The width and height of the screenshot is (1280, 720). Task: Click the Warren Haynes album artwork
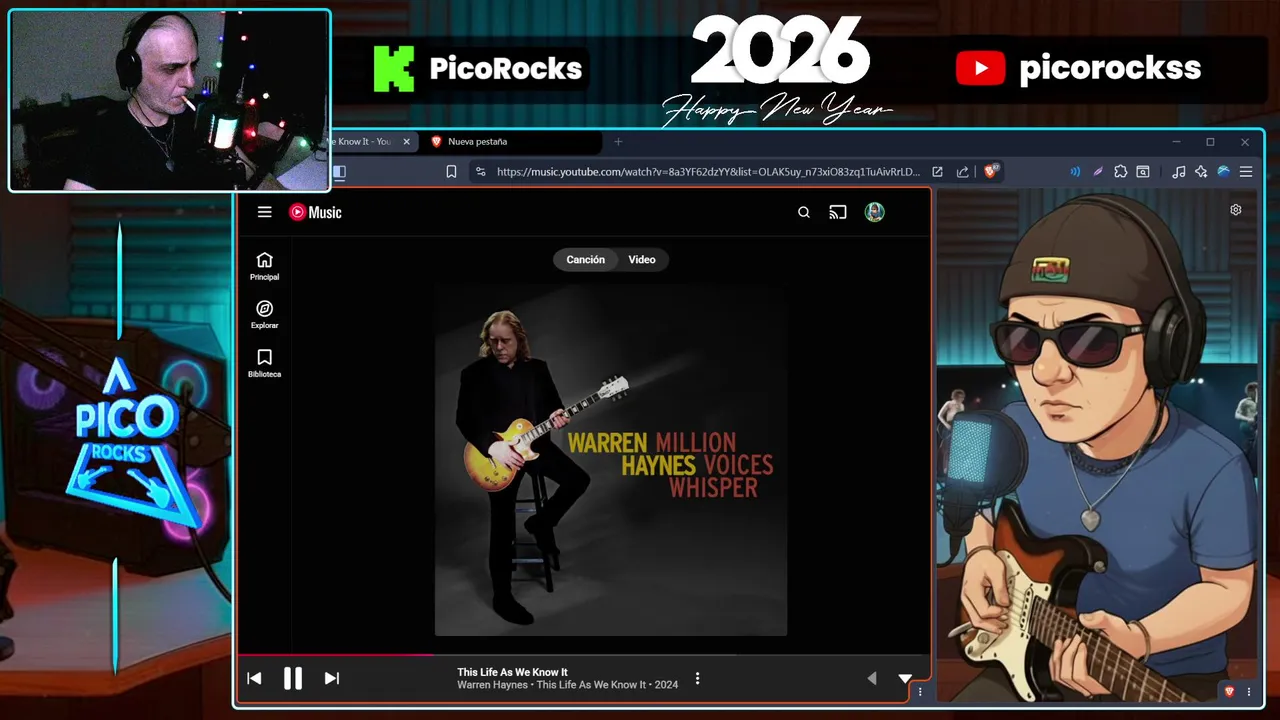[611, 460]
